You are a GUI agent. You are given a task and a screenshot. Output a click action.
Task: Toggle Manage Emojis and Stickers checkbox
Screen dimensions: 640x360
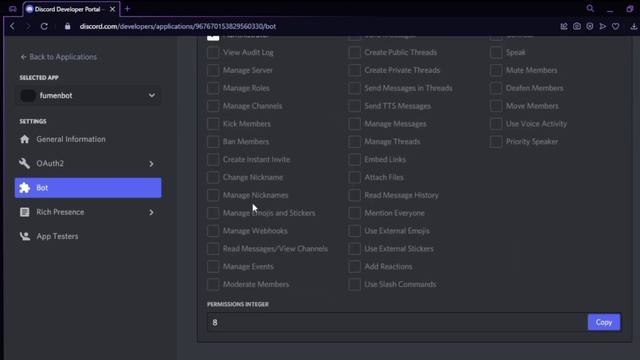point(213,213)
